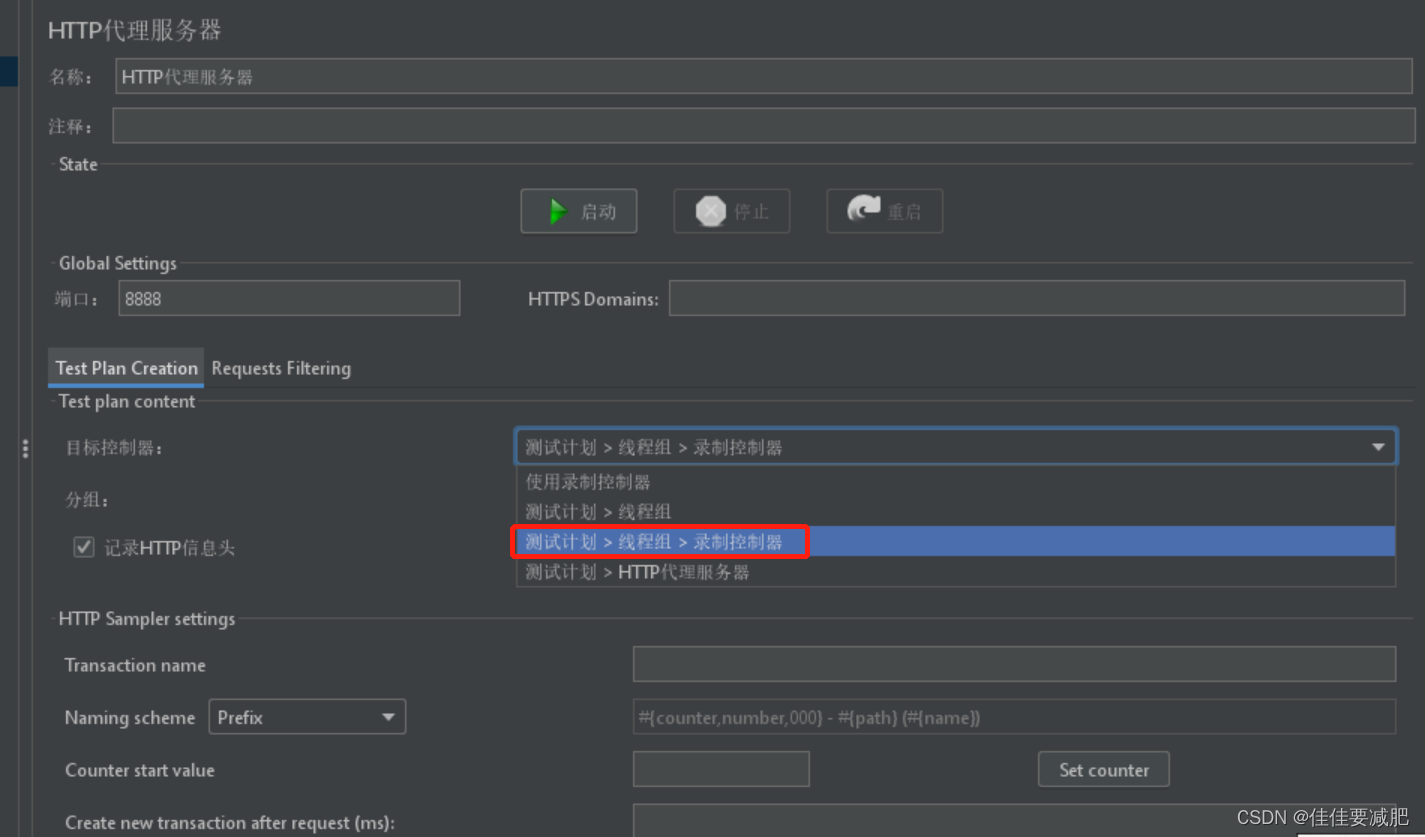1425x837 pixels.
Task: Click the 重启 restart button
Action: point(885,211)
